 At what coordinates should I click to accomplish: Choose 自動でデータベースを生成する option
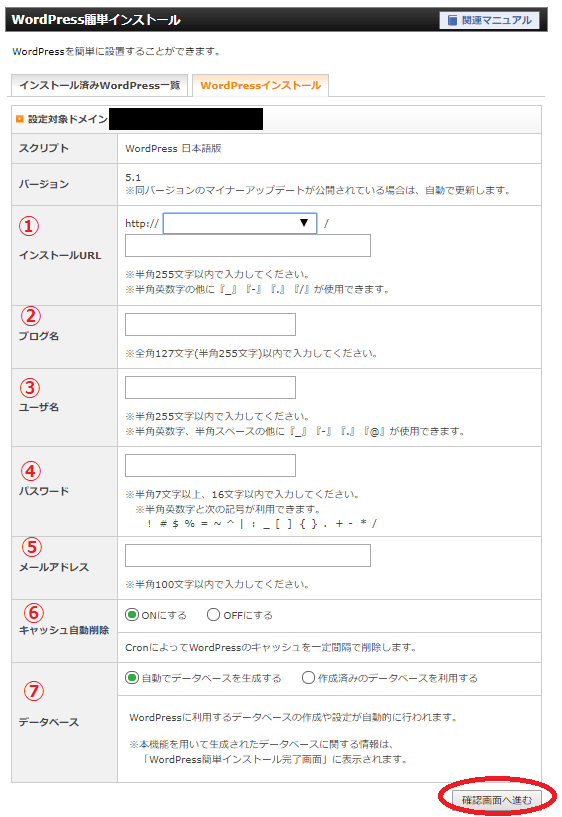pyautogui.click(x=132, y=677)
